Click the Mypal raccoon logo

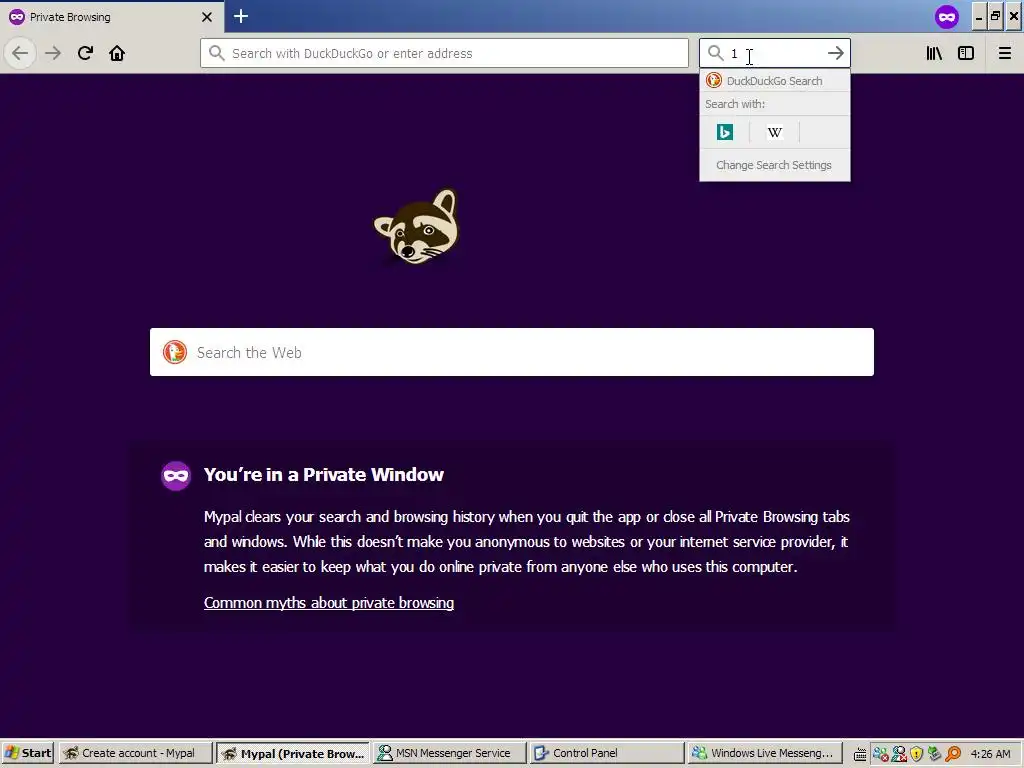(x=417, y=226)
